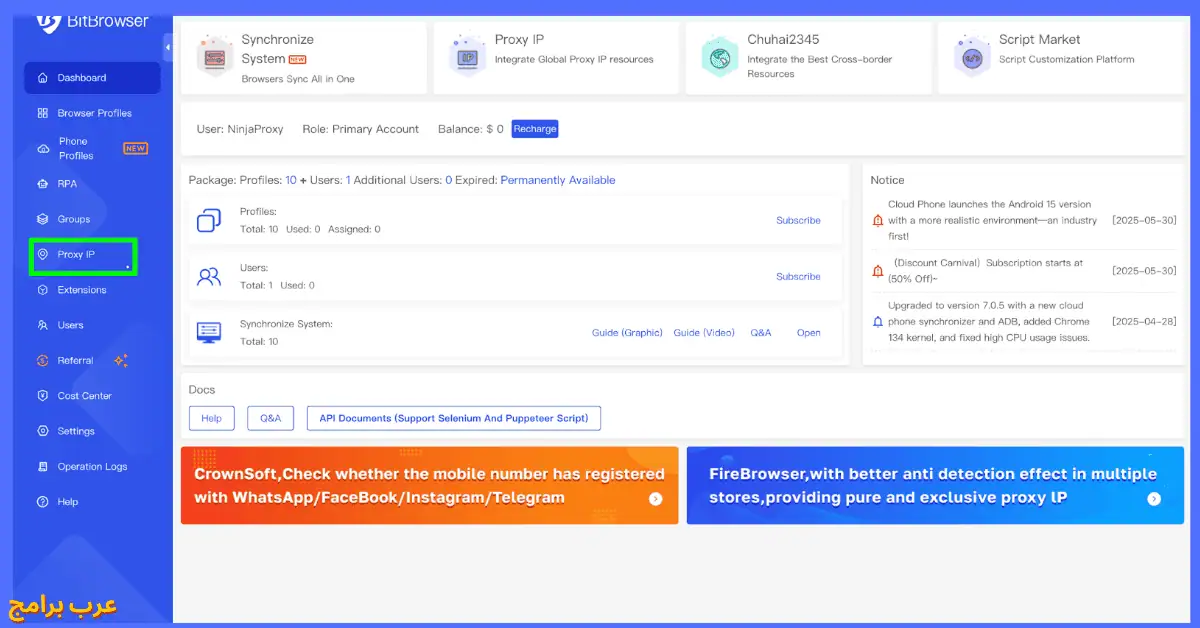Click the Cost Center shield icon
The width and height of the screenshot is (1200, 628).
(42, 396)
